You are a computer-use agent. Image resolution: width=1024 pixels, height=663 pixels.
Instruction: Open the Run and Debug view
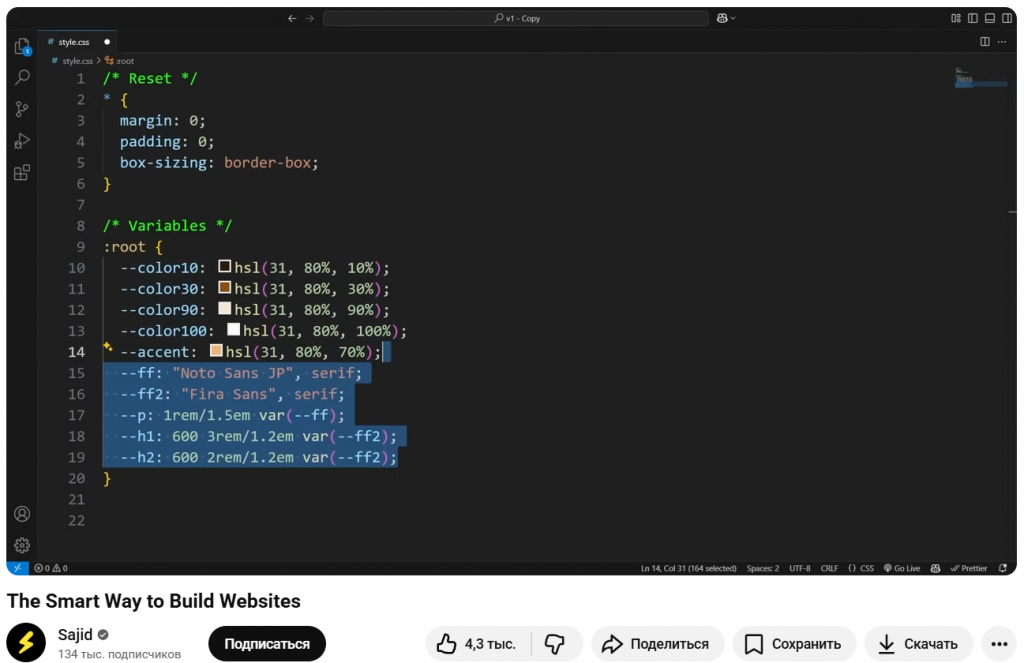22,141
